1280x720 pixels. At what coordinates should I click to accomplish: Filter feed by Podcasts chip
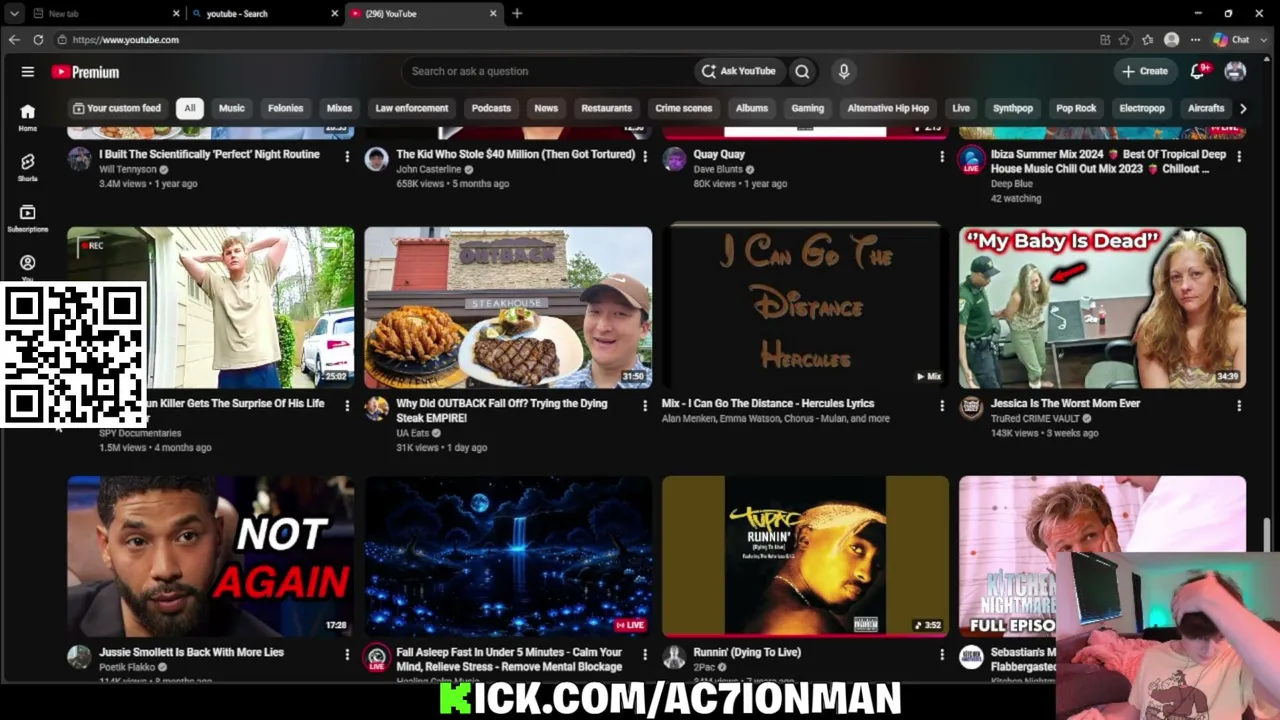pos(491,108)
